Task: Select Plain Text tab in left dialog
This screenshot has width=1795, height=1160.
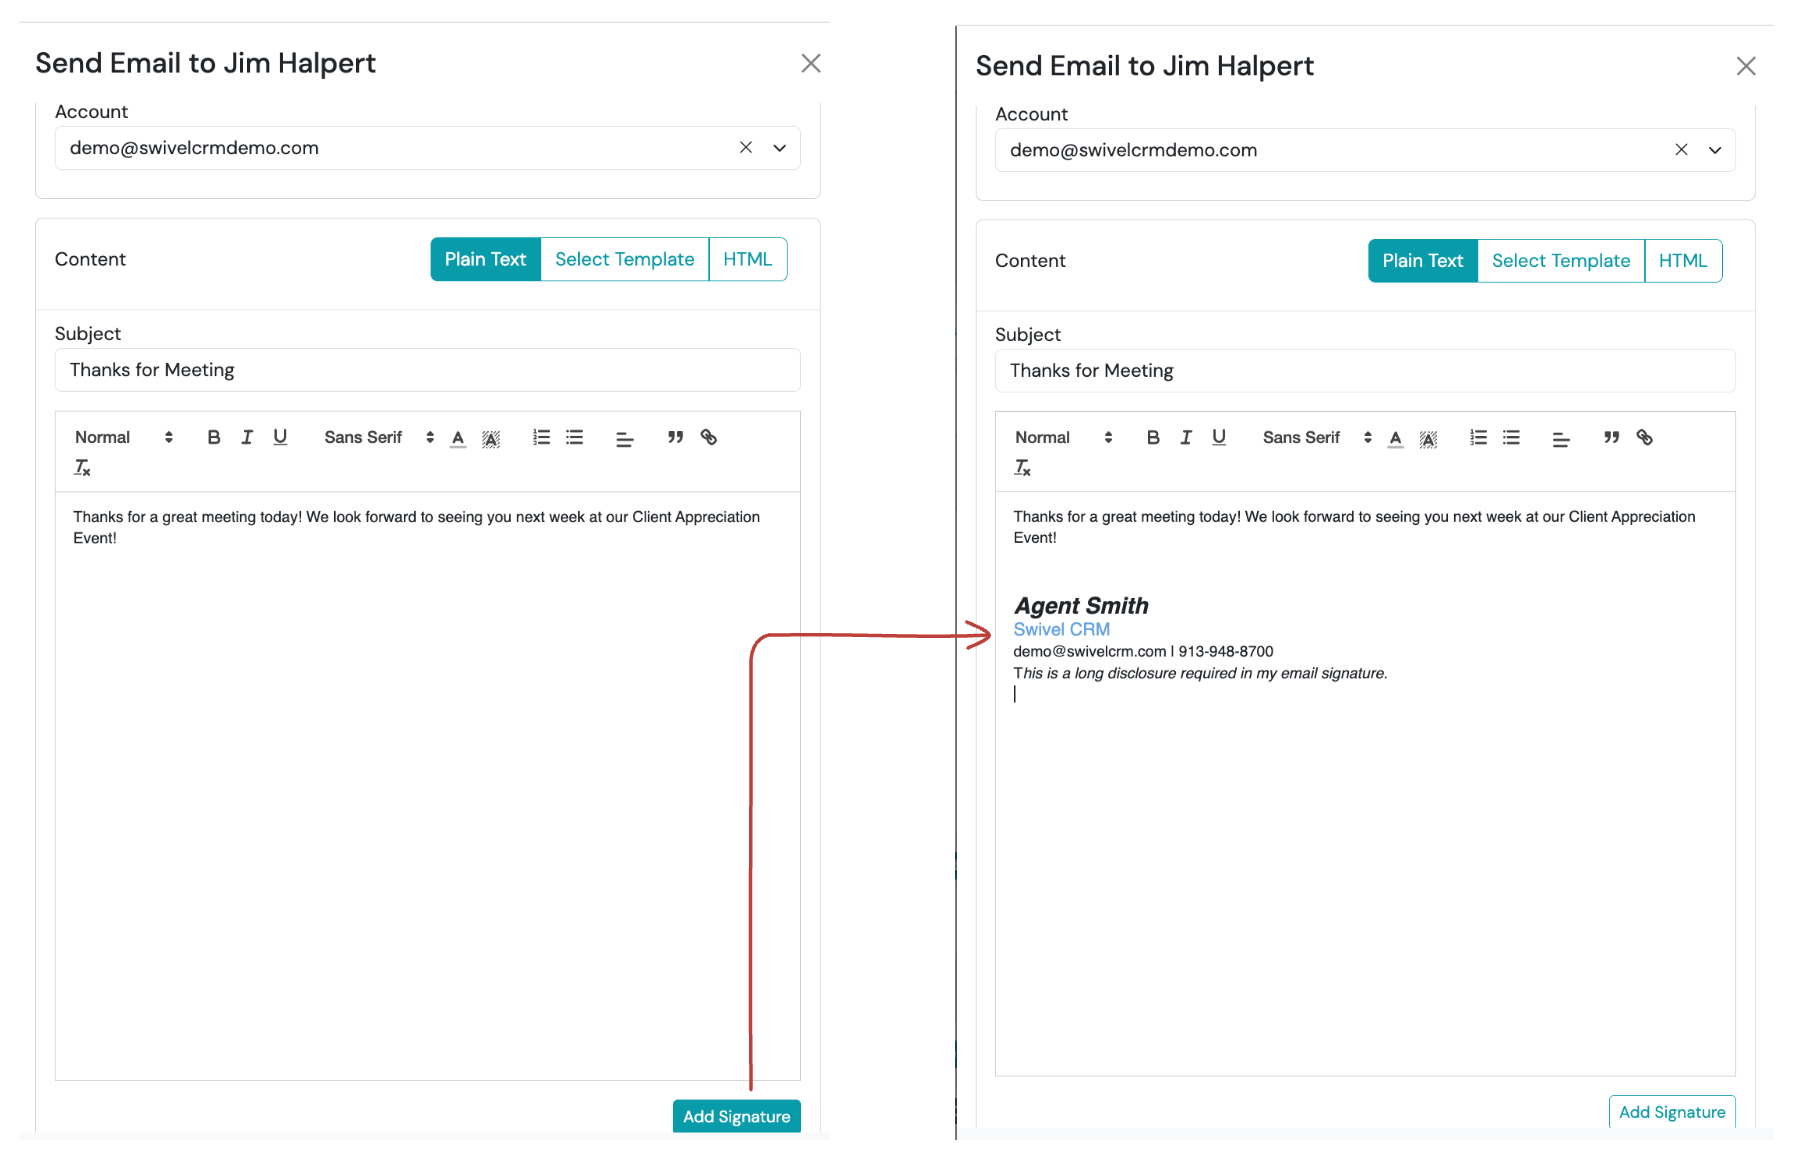Action: tap(486, 259)
